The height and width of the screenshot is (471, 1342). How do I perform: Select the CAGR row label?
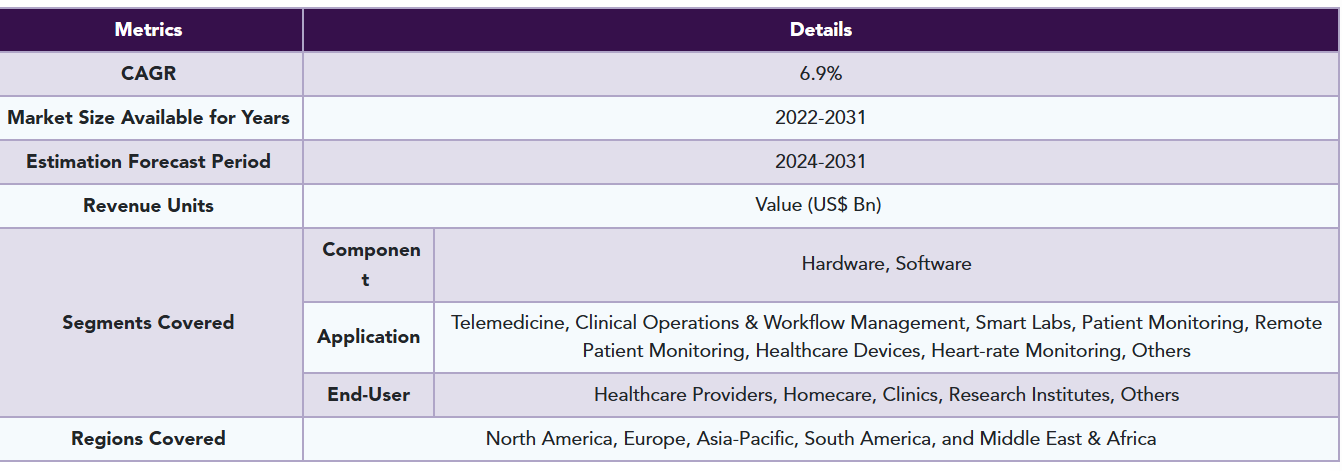(x=149, y=74)
